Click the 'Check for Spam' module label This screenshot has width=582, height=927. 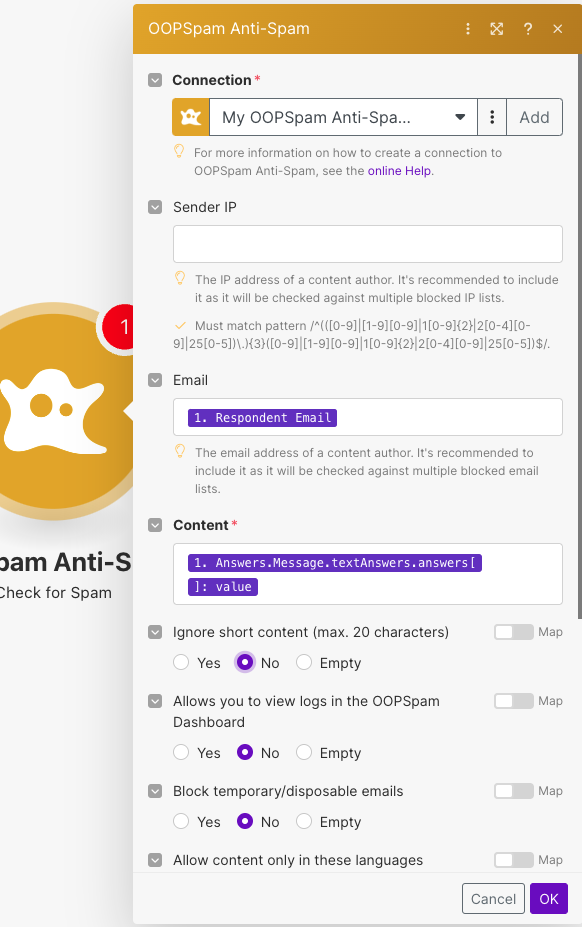[x=54, y=592]
